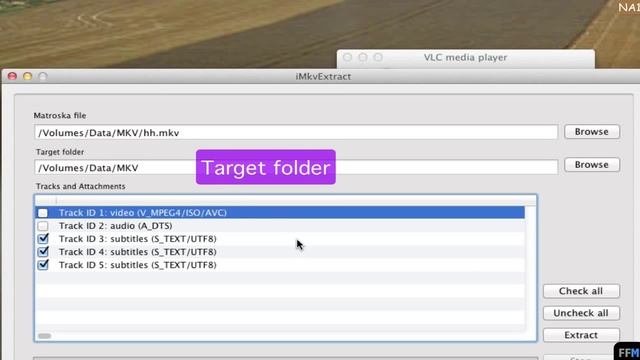Select row 'Track ID 1: video (V_MPEG4/ISO/AVC)'
The height and width of the screenshot is (360, 640).
(x=280, y=213)
